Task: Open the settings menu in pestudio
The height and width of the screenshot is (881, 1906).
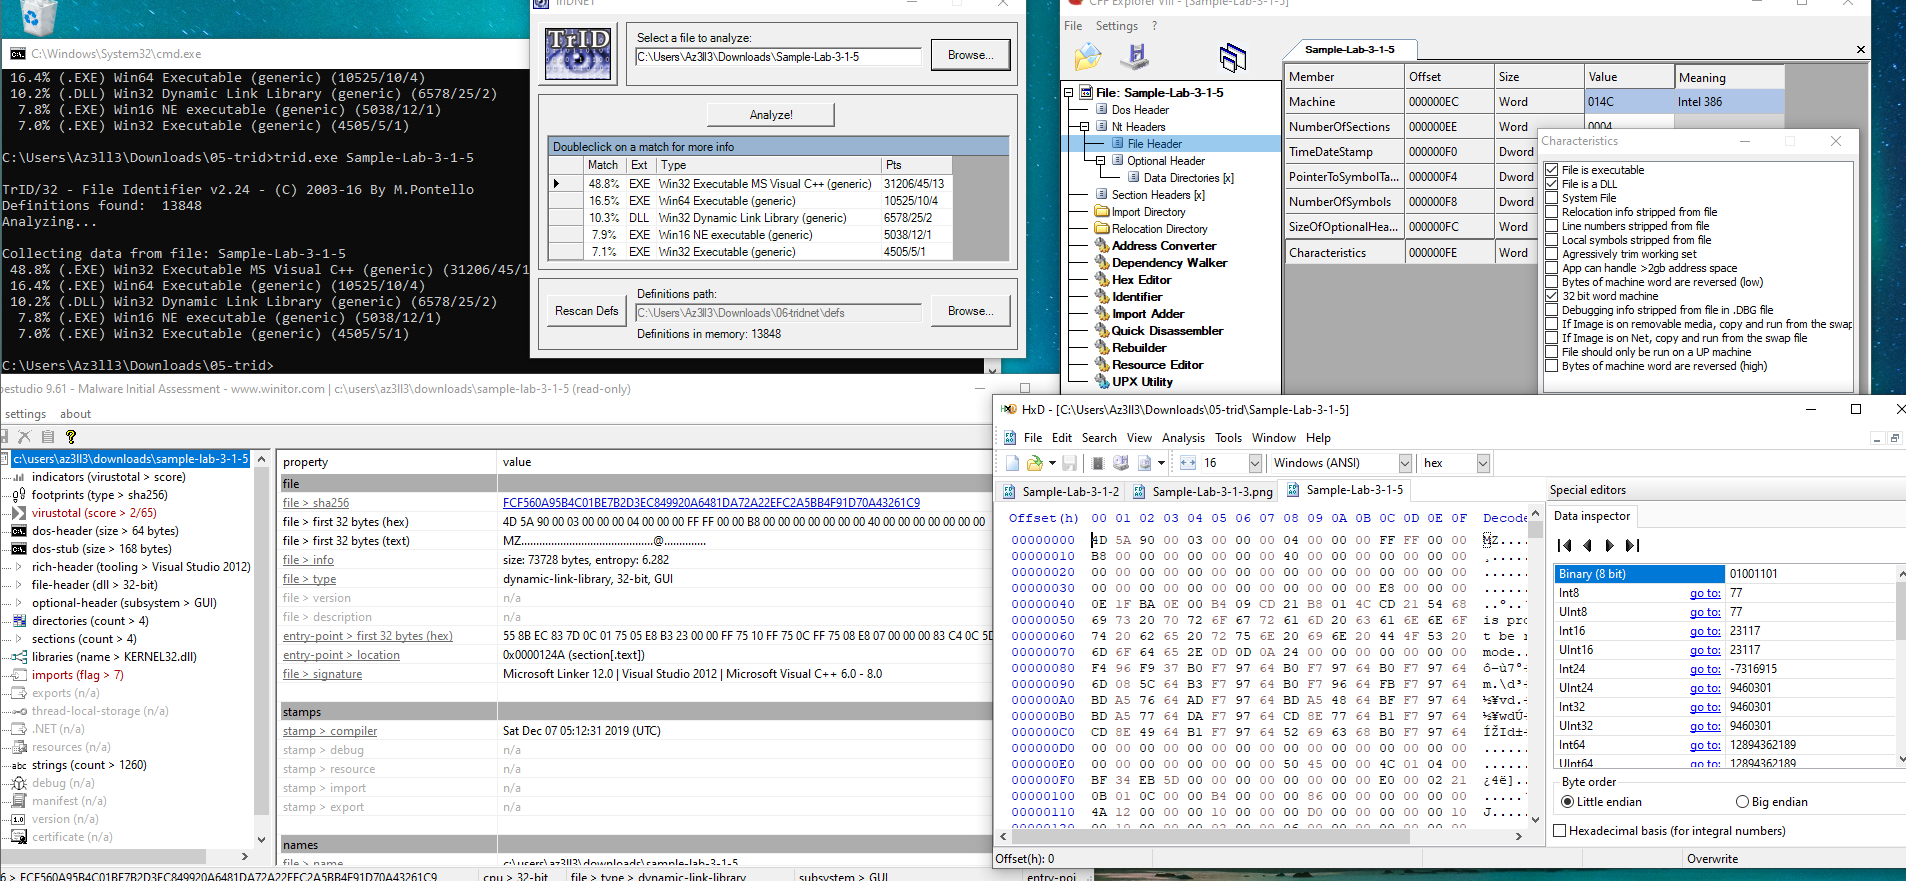Action: [25, 414]
